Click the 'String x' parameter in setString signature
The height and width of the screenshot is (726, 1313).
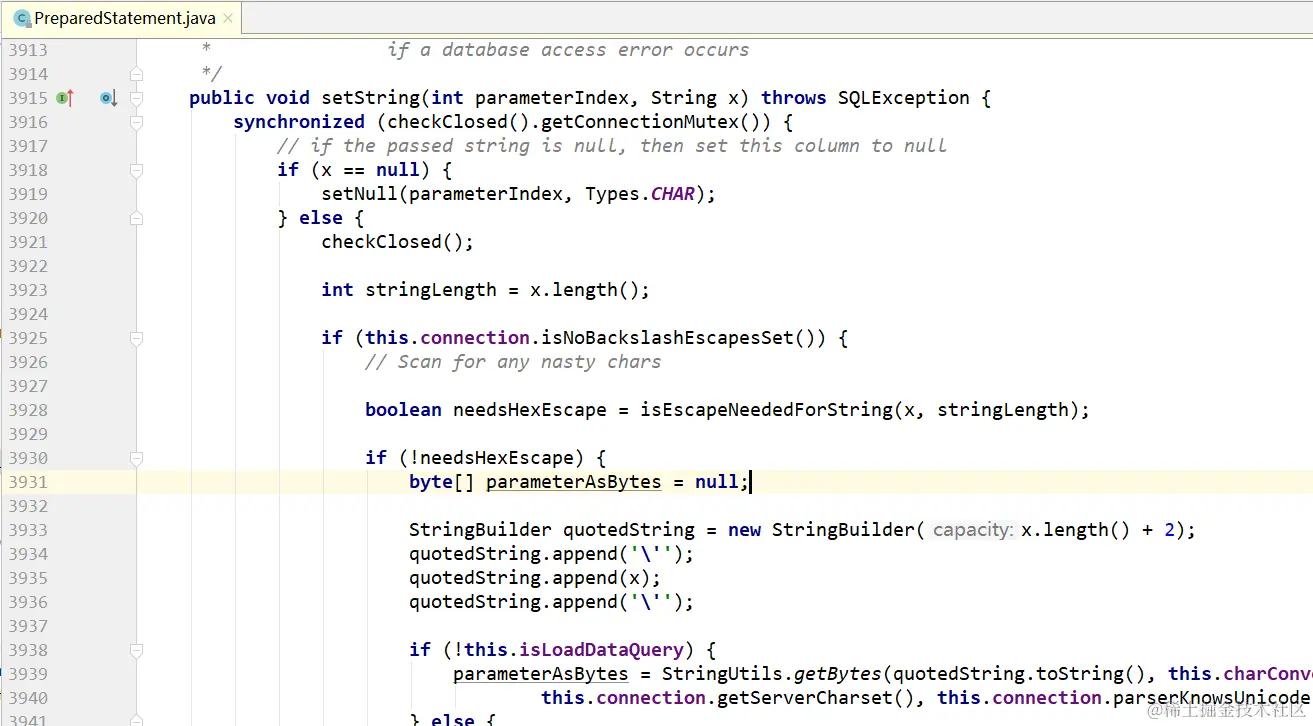pos(695,98)
